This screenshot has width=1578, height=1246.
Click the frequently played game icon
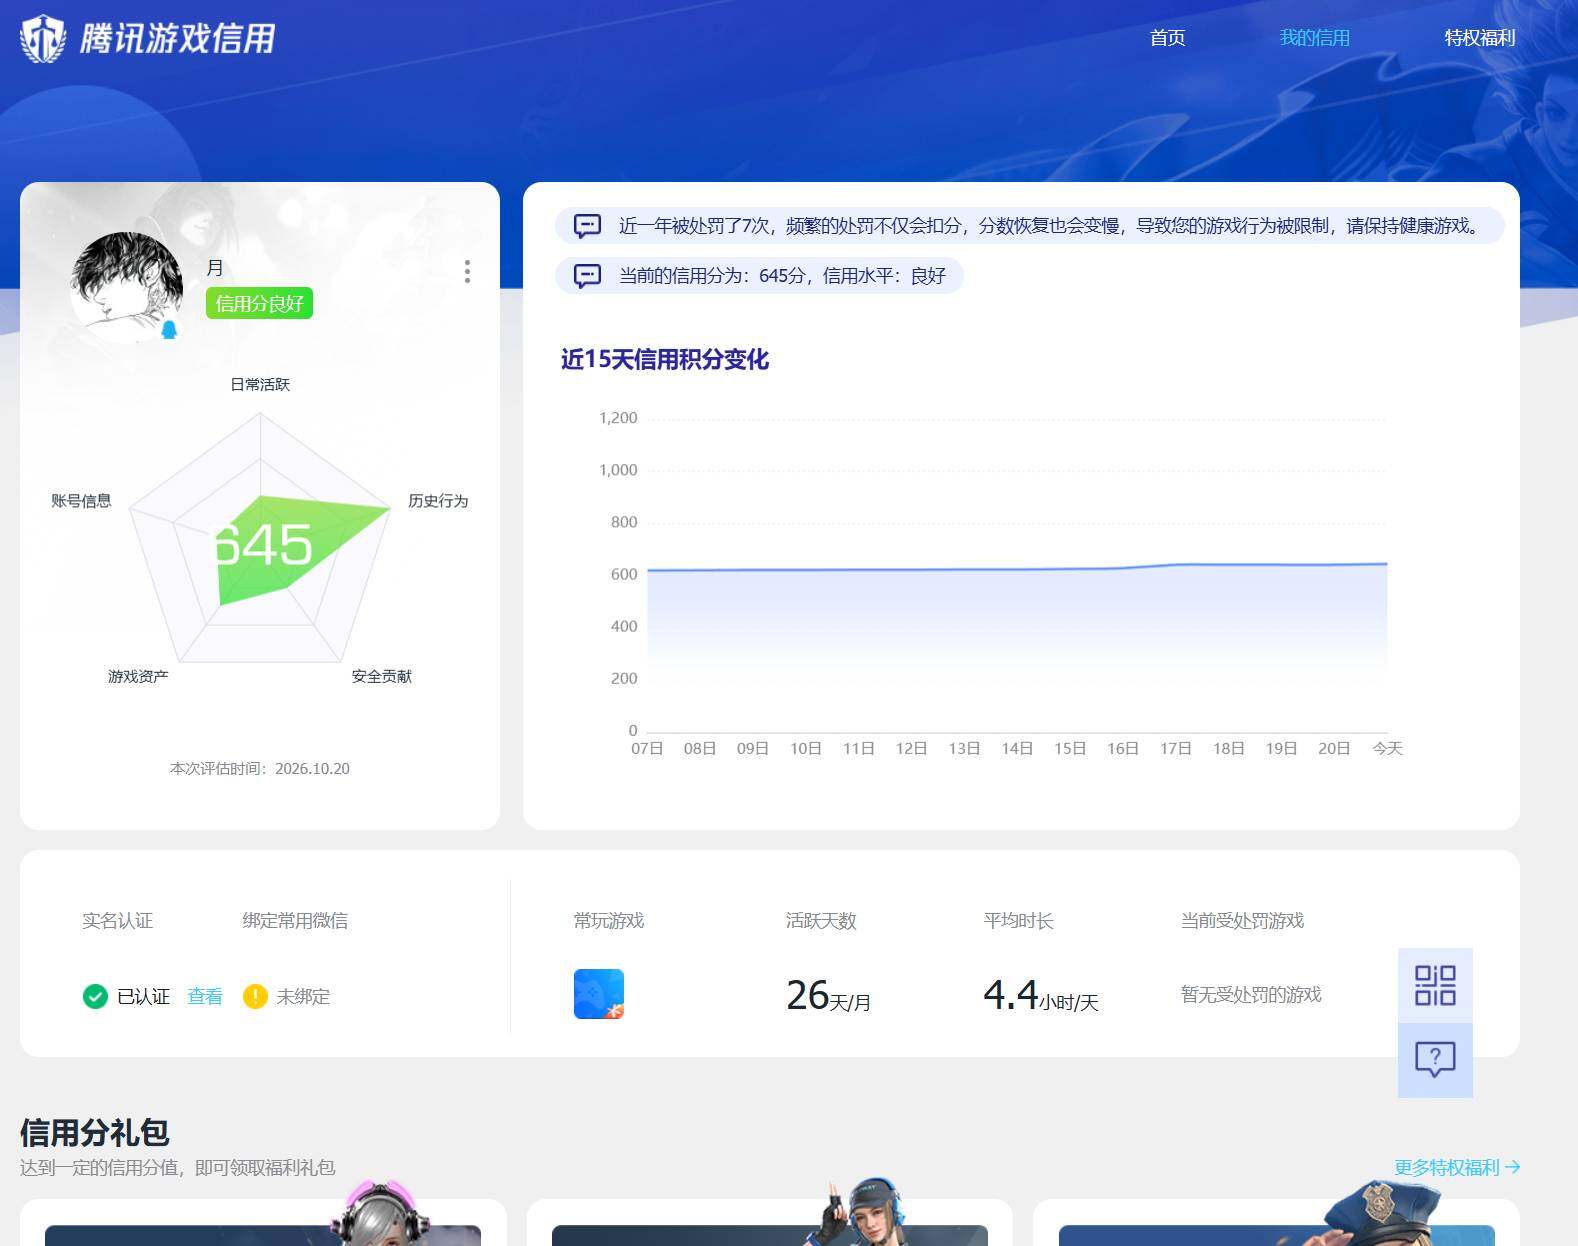click(x=599, y=994)
